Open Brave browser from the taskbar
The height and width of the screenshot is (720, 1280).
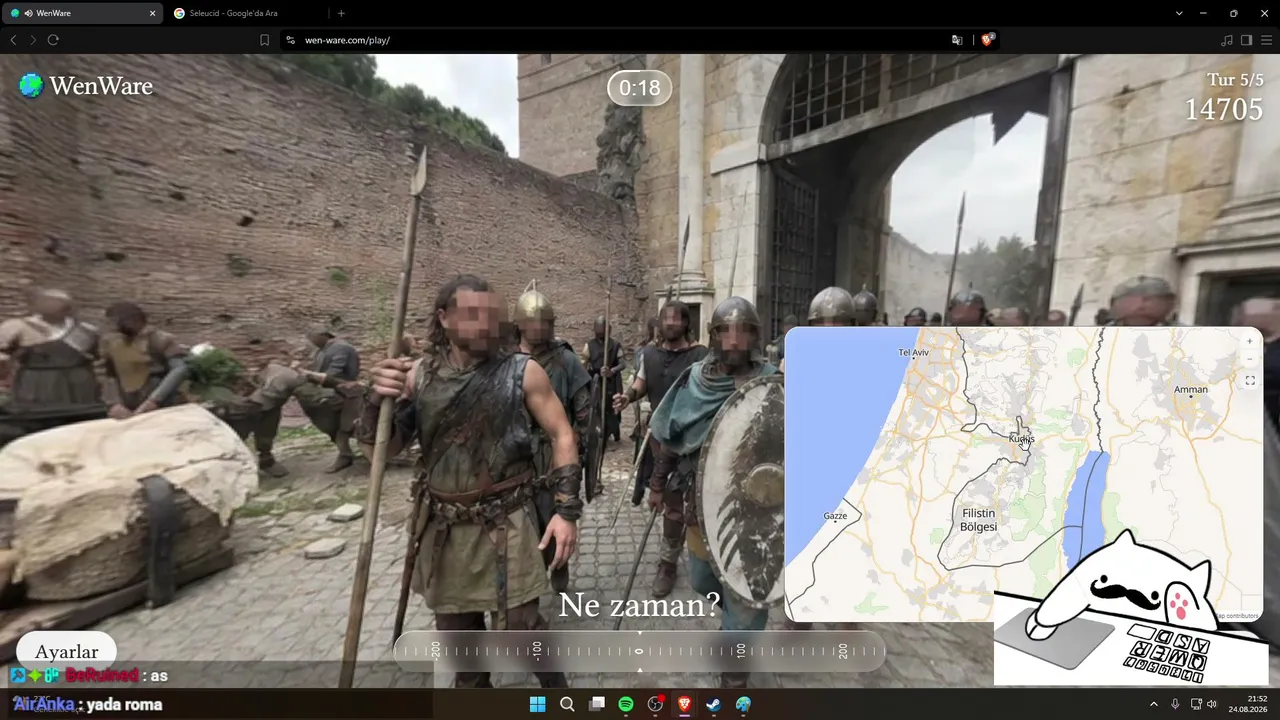(685, 704)
